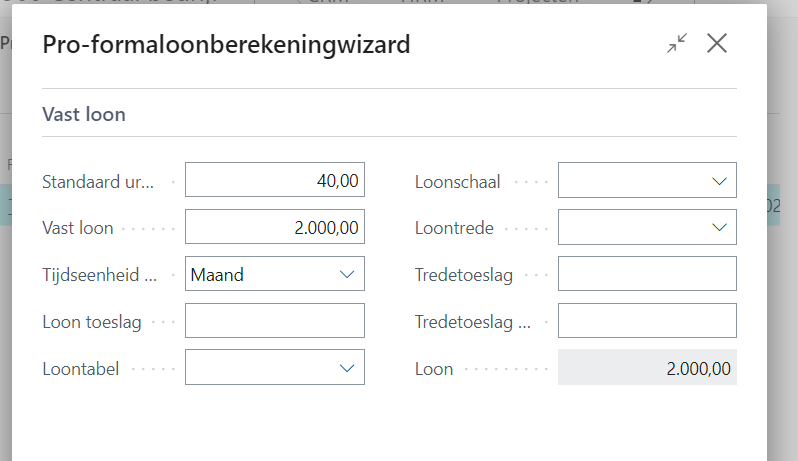The width and height of the screenshot is (798, 461).
Task: Click into the empty Loon toeslag field
Action: pos(275,321)
